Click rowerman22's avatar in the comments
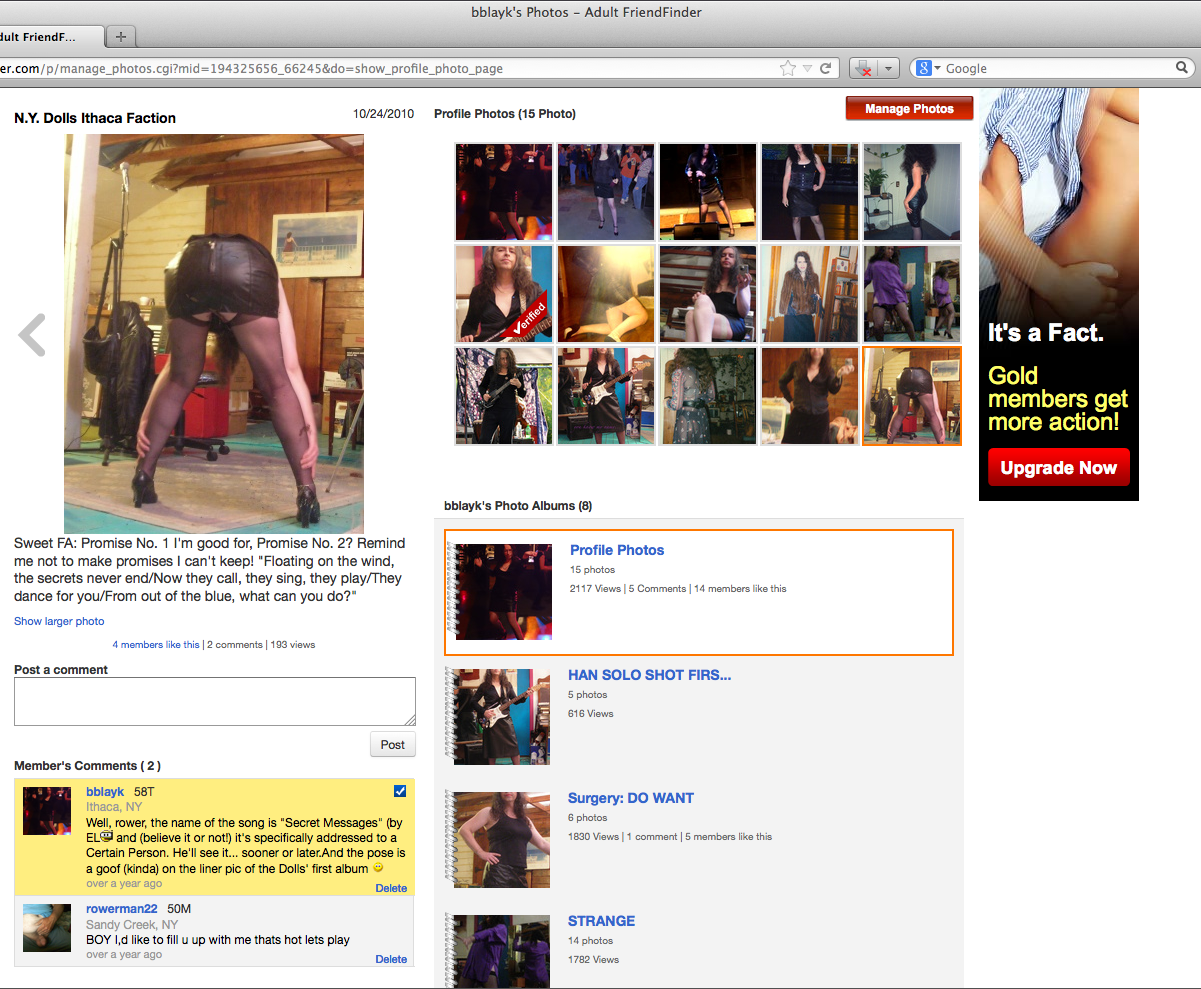The width and height of the screenshot is (1201, 989). coord(47,928)
